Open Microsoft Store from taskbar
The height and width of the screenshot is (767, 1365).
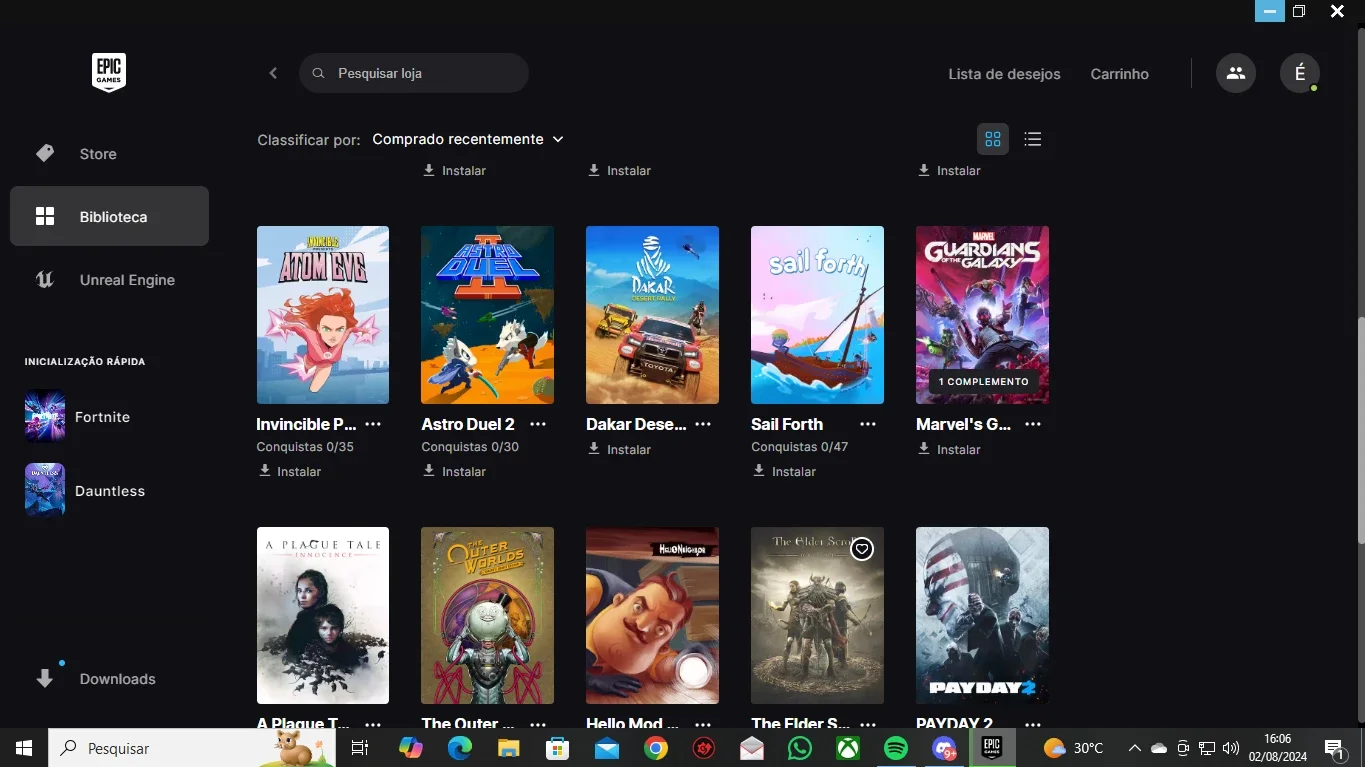(x=558, y=748)
